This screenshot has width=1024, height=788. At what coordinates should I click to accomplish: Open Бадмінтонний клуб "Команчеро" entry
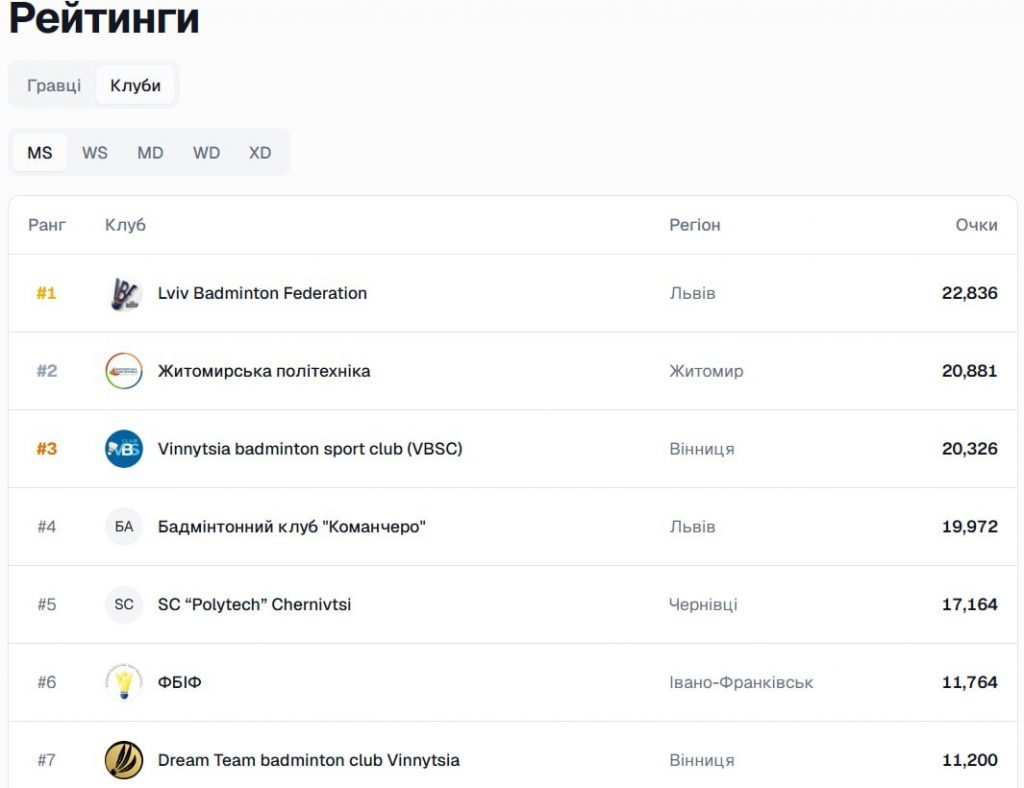[291, 527]
